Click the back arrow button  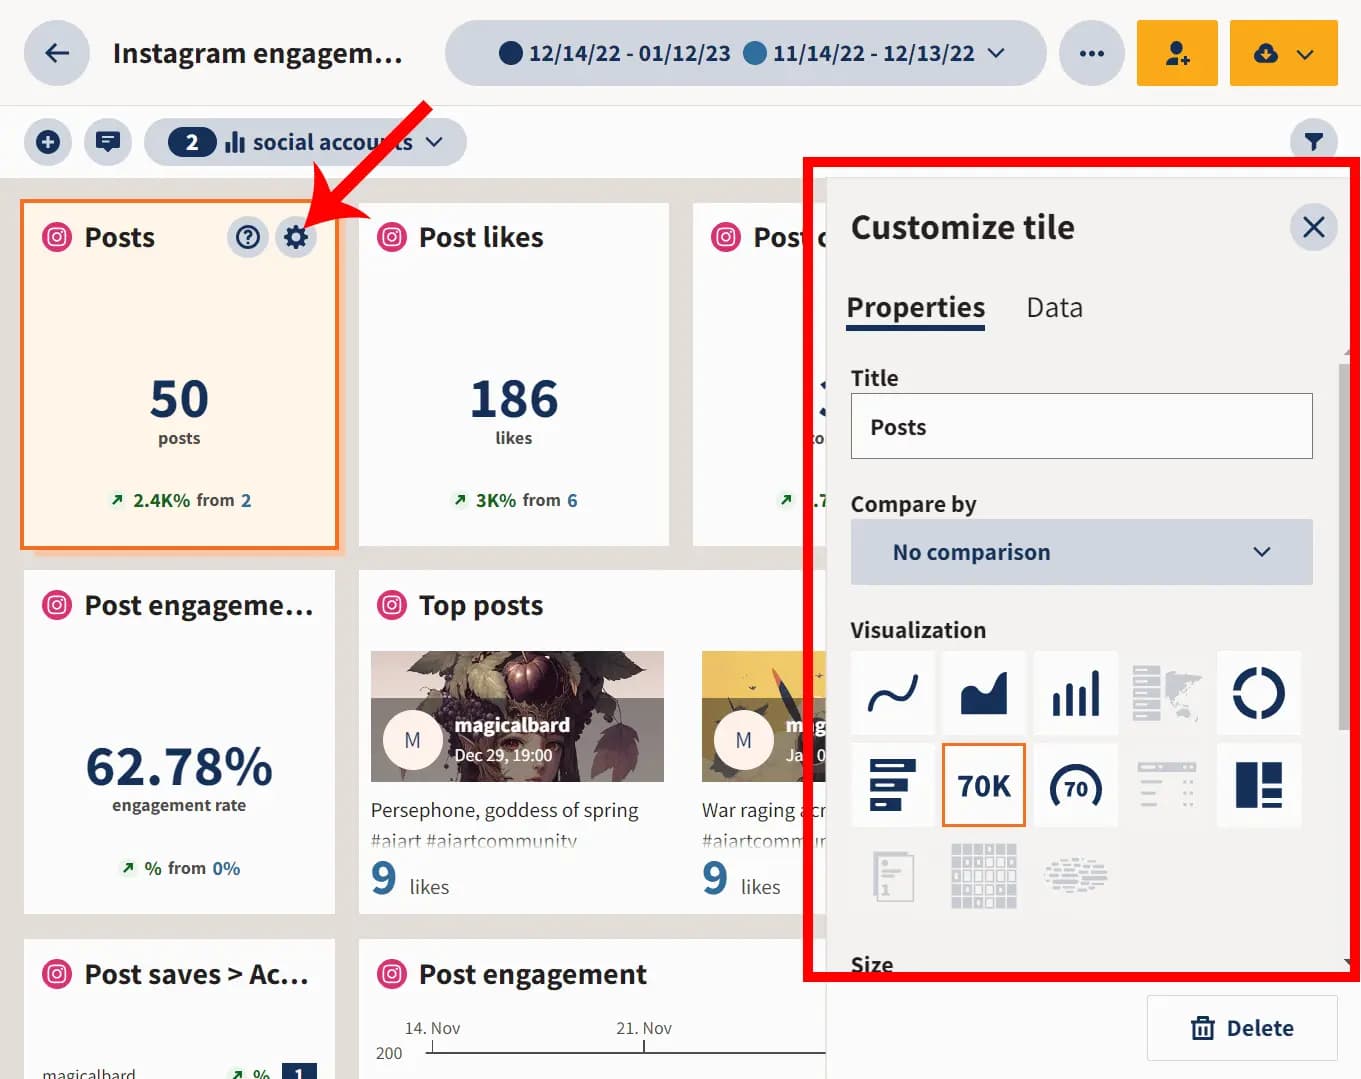point(57,53)
